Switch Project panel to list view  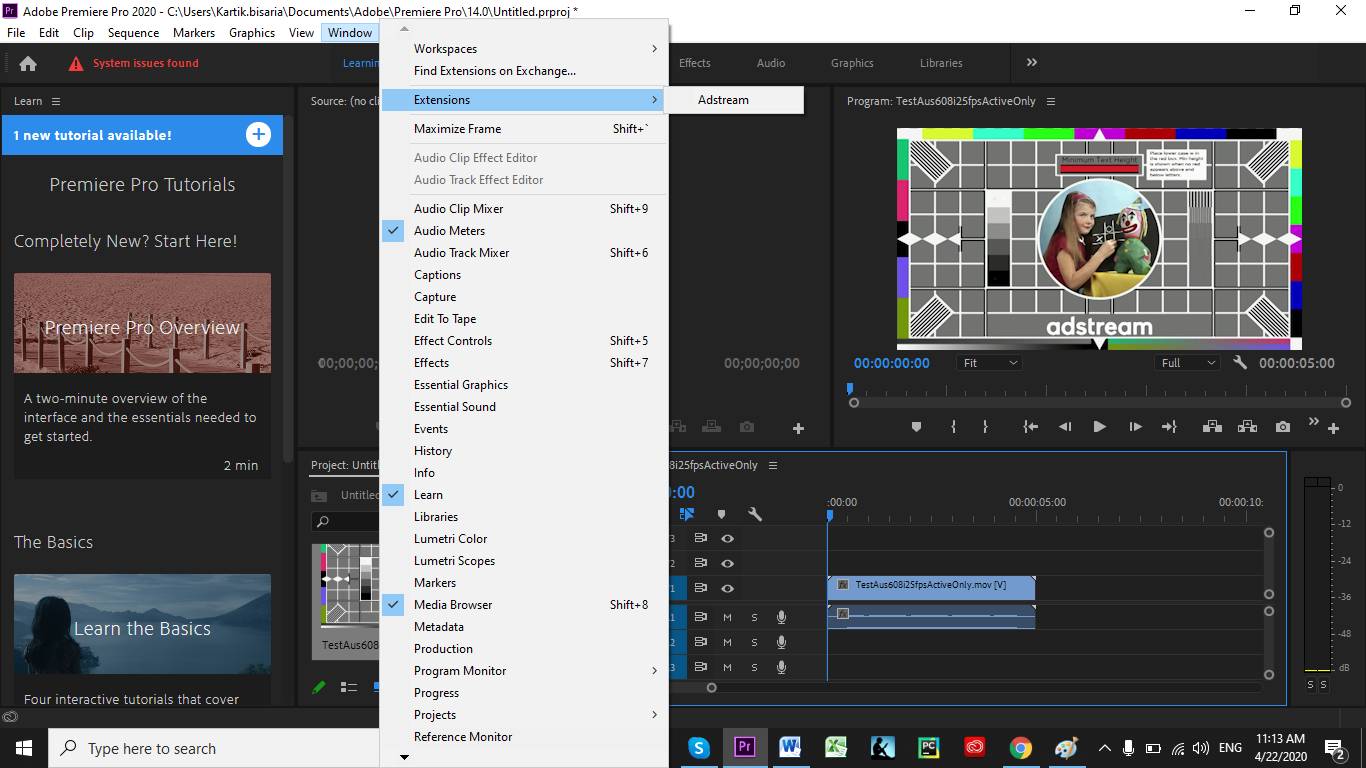coord(349,687)
